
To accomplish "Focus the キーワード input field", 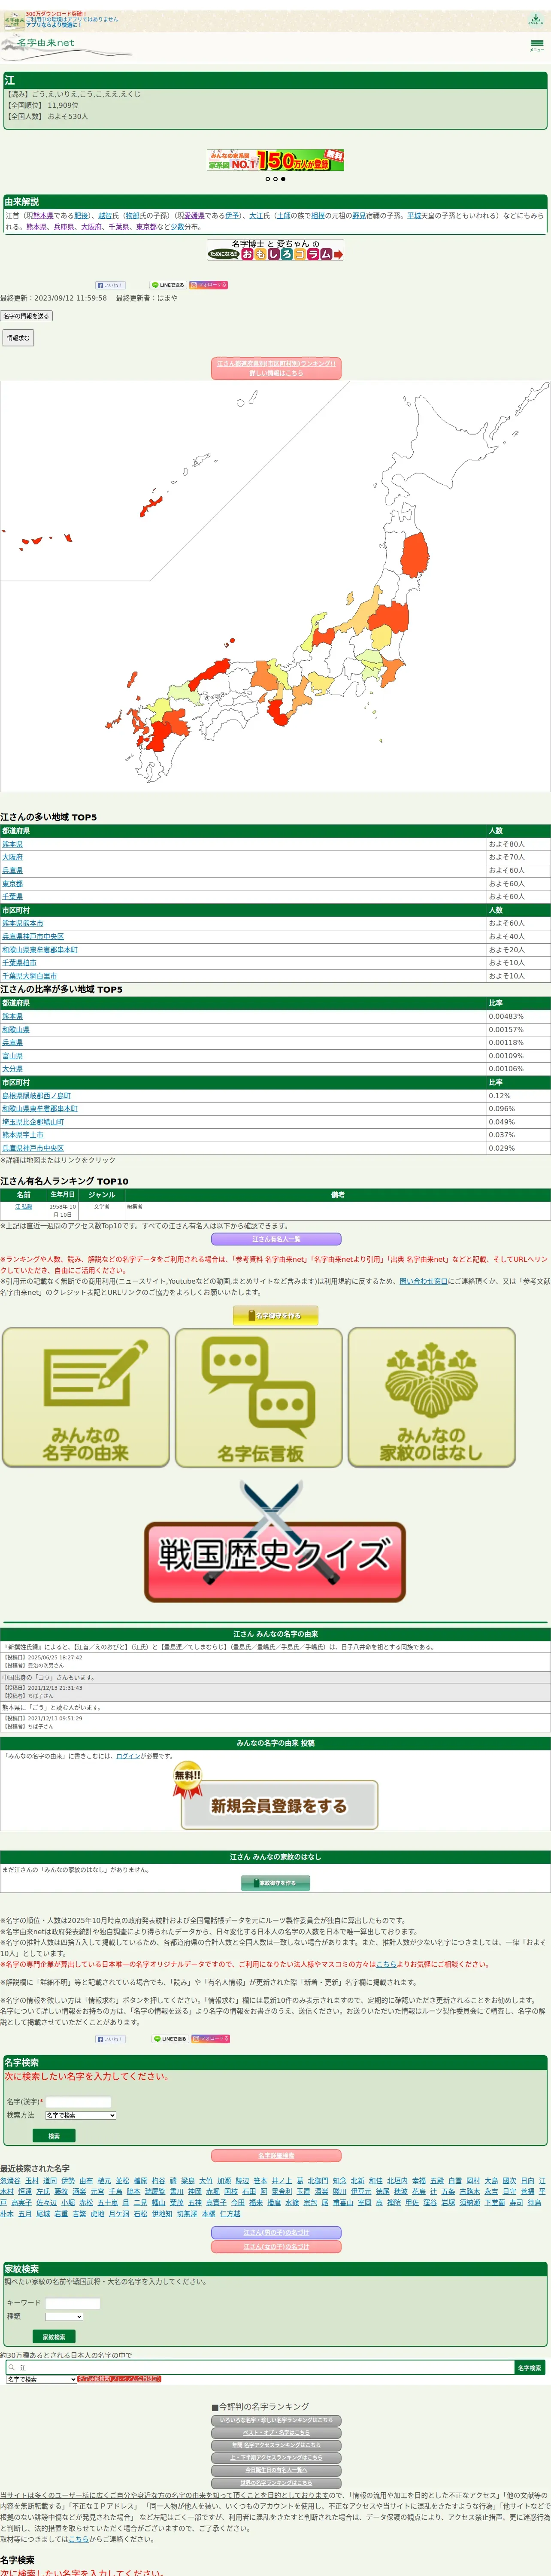I will (73, 2303).
